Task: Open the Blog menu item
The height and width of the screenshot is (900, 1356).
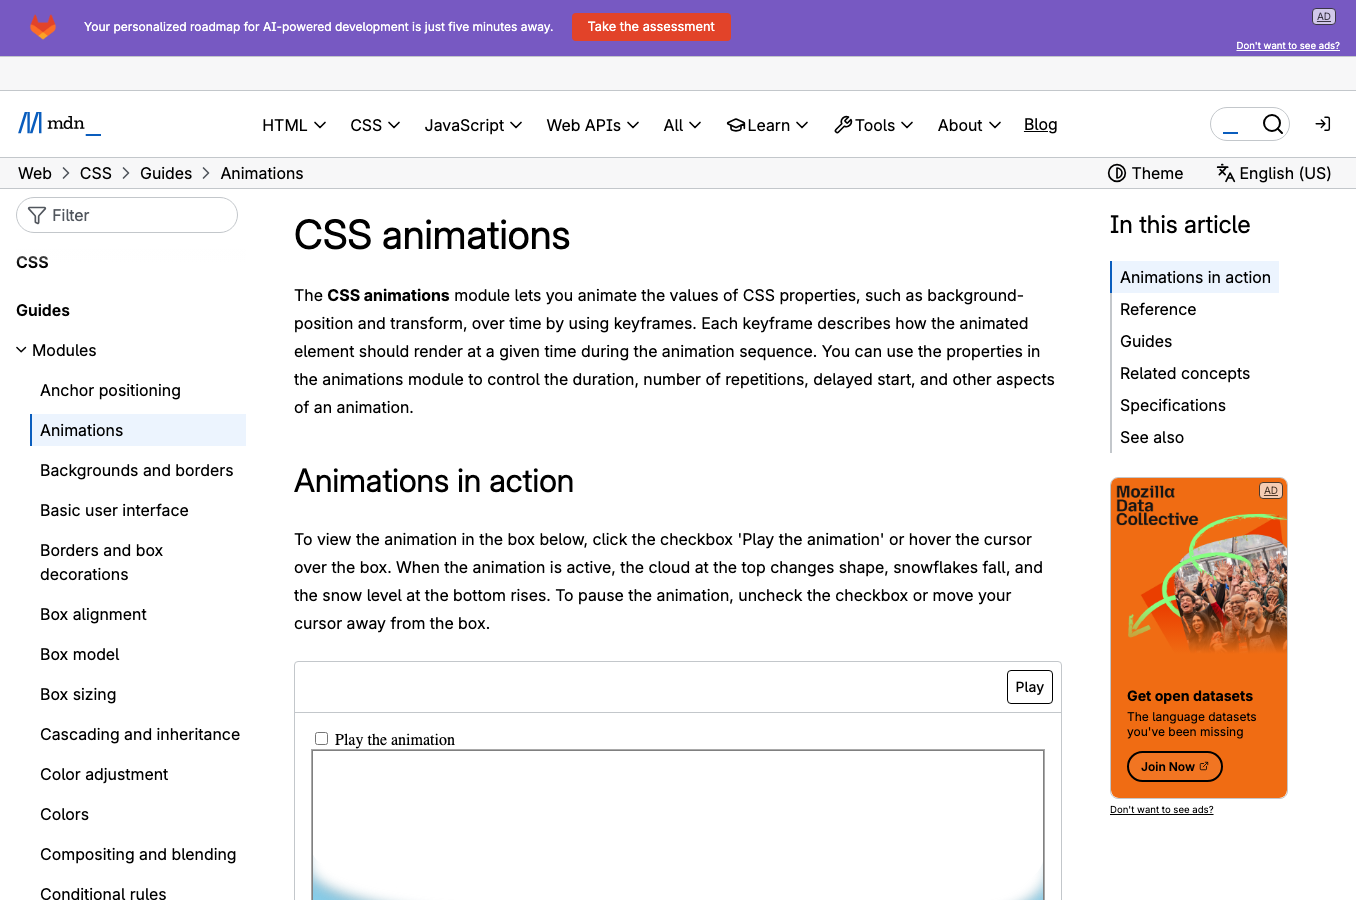Action: tap(1040, 124)
